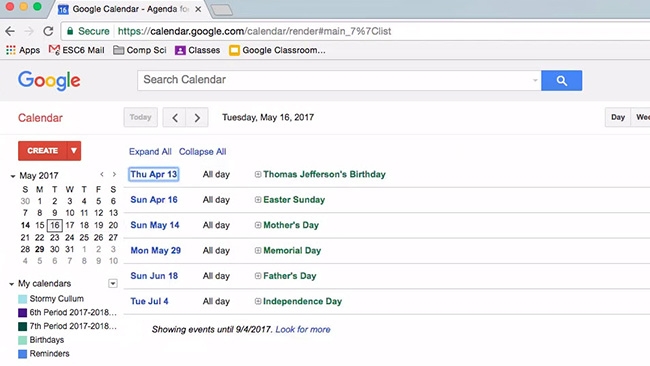Open the Memorial Day event

pyautogui.click(x=292, y=250)
